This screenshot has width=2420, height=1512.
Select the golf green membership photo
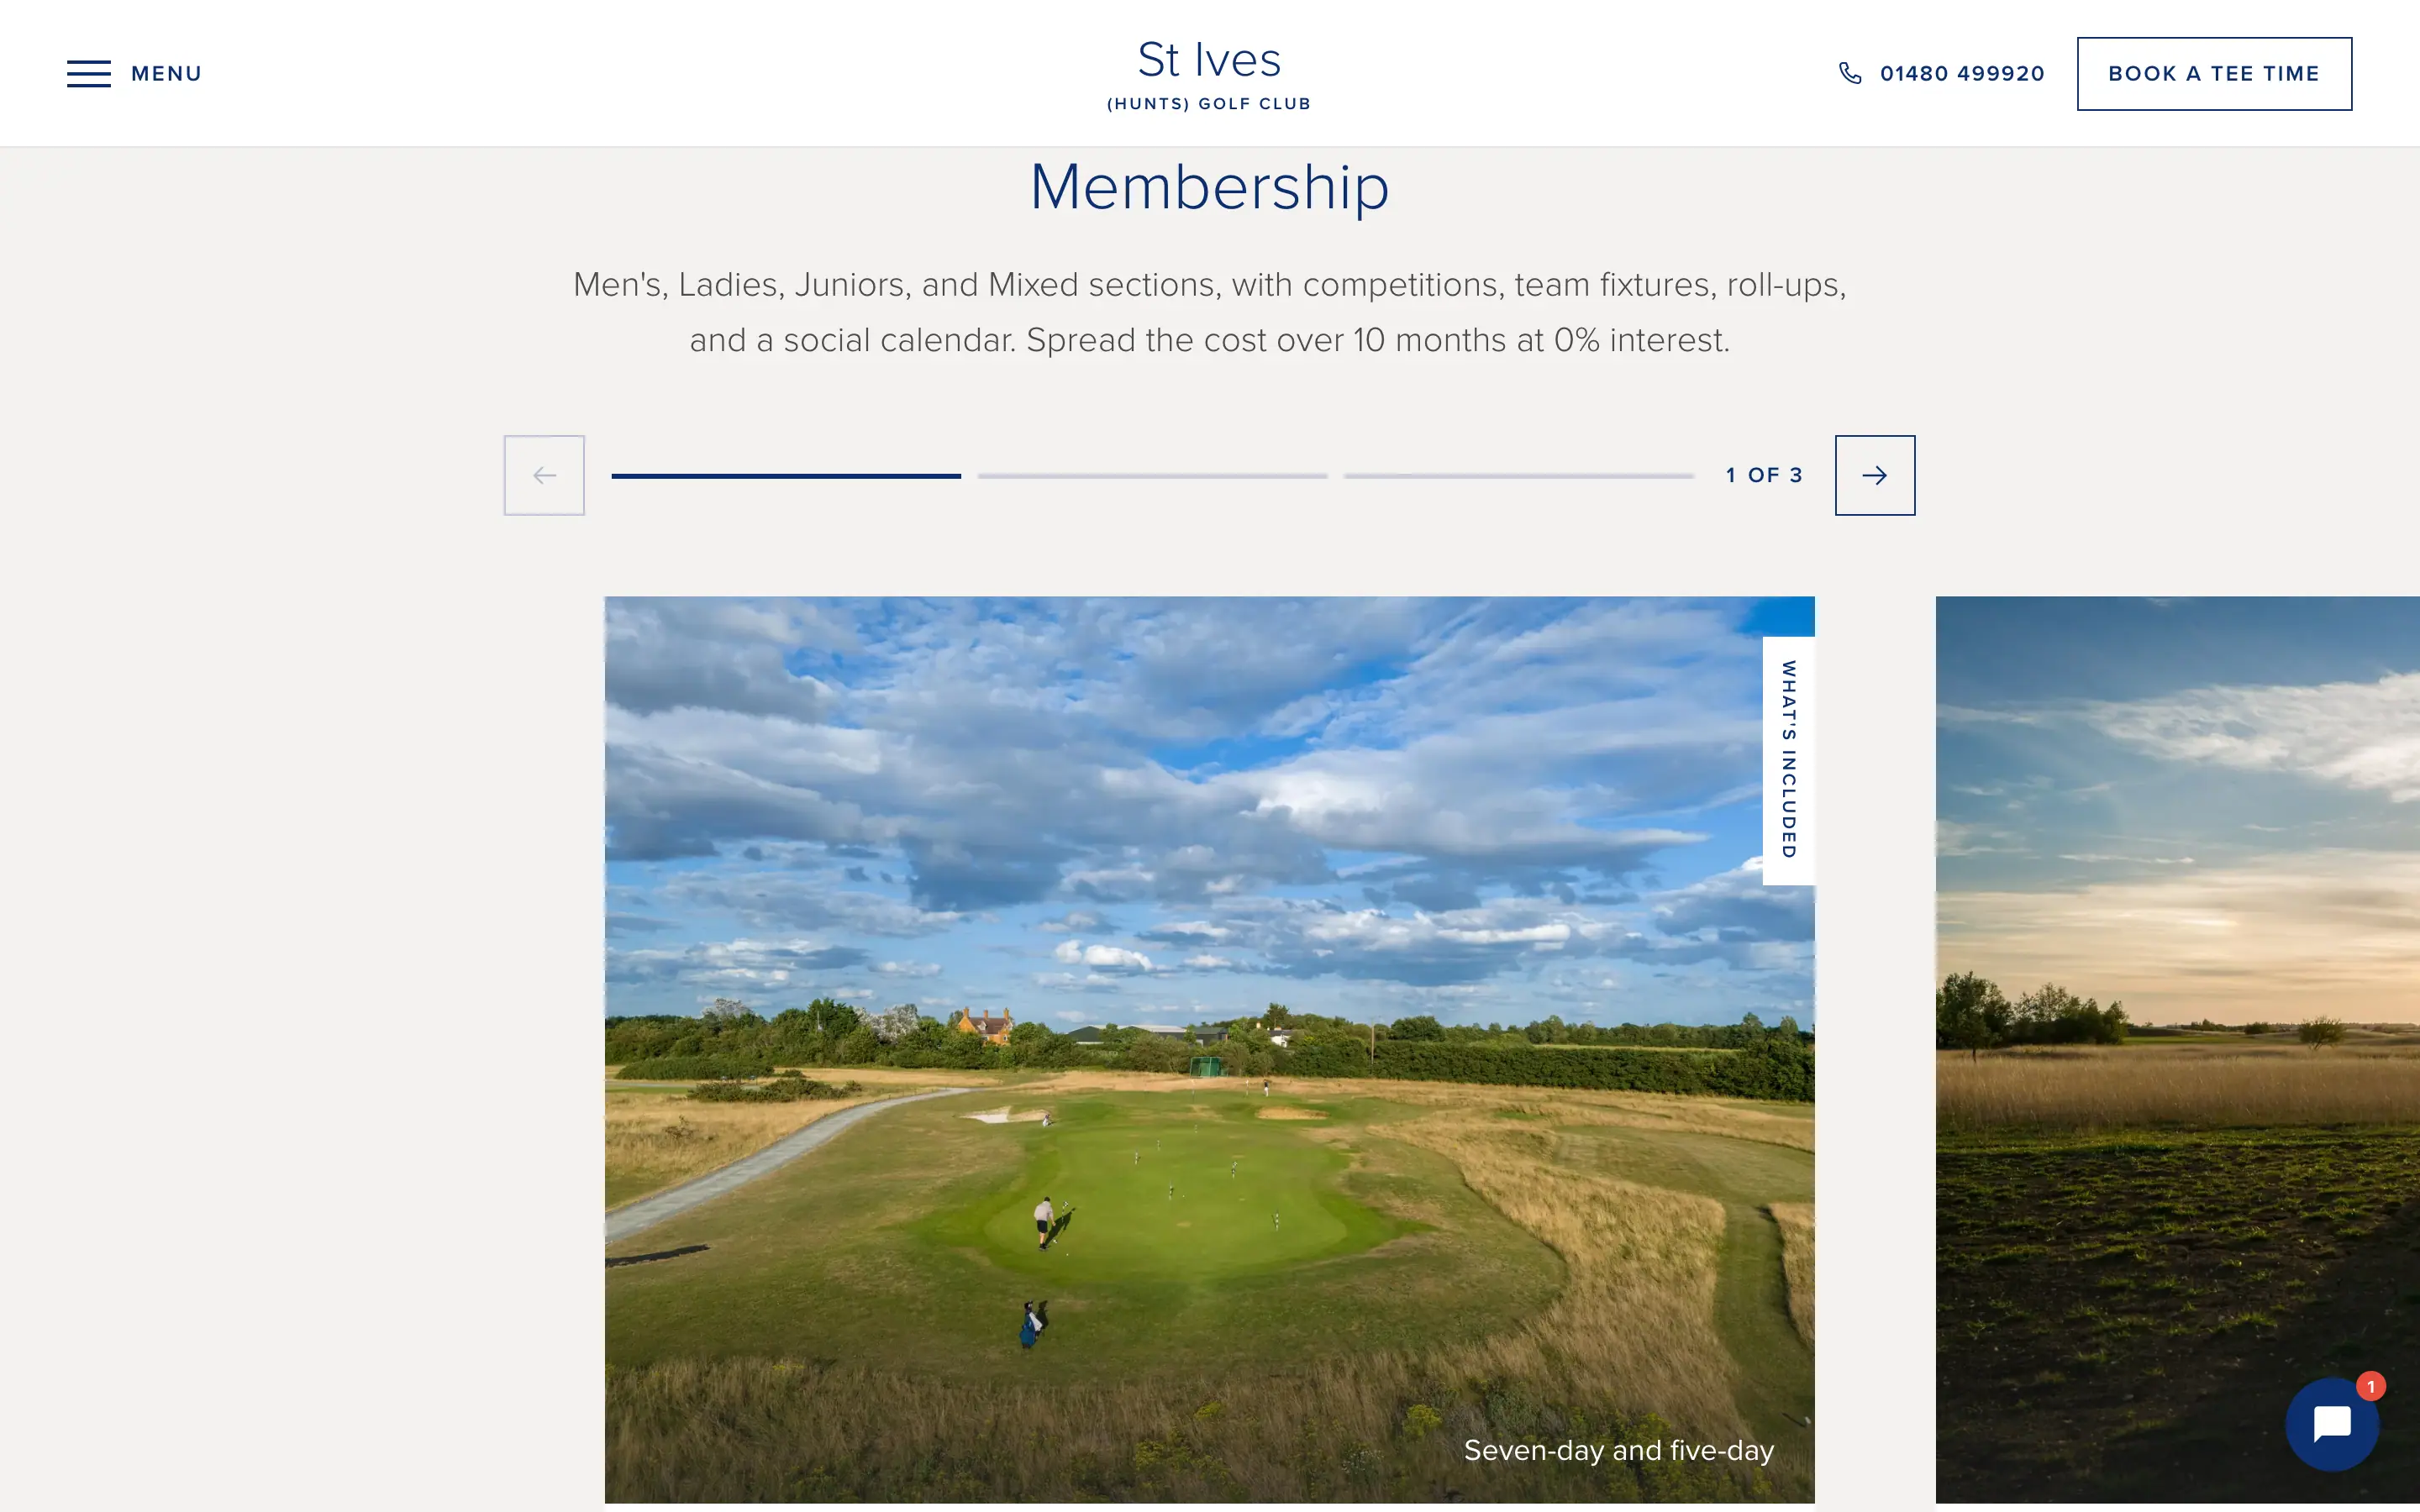point(1209,1050)
